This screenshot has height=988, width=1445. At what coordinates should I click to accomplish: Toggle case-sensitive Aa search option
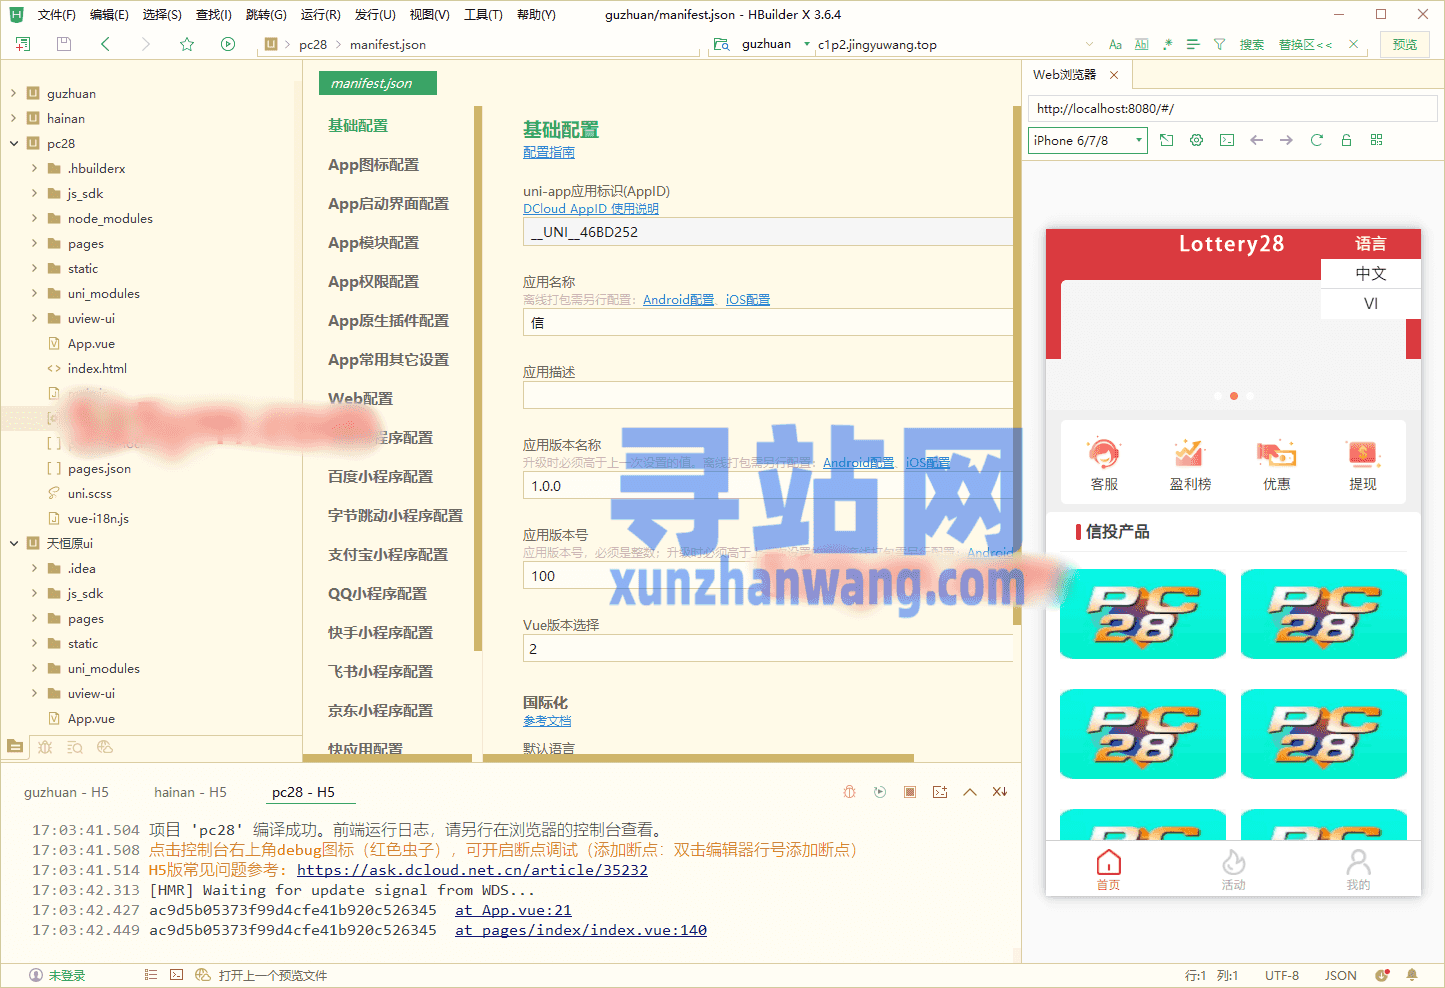coord(1116,44)
